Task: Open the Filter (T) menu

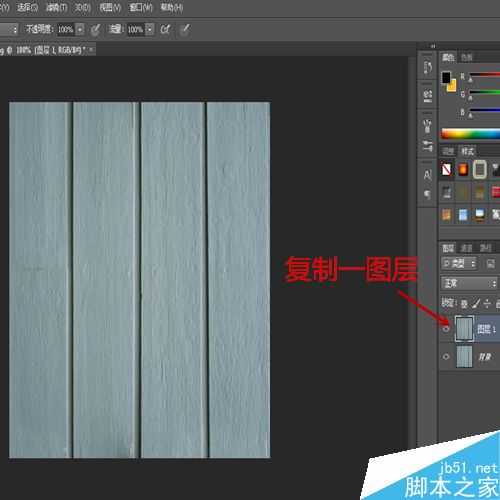Action: 57,8
